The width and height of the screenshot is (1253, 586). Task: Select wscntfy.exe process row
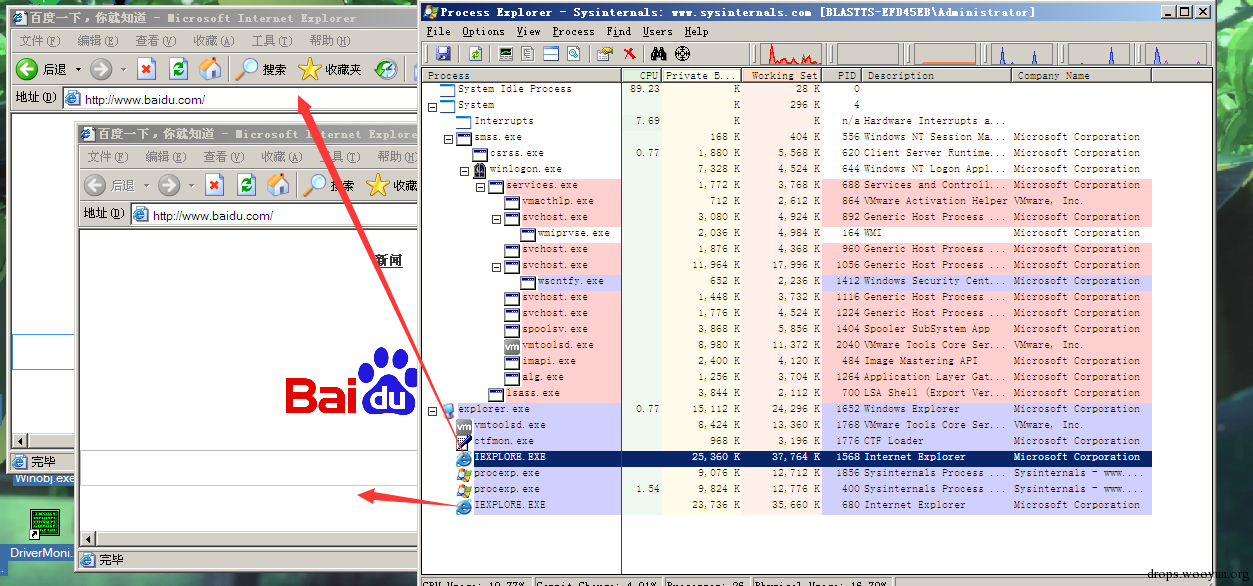coord(789,281)
